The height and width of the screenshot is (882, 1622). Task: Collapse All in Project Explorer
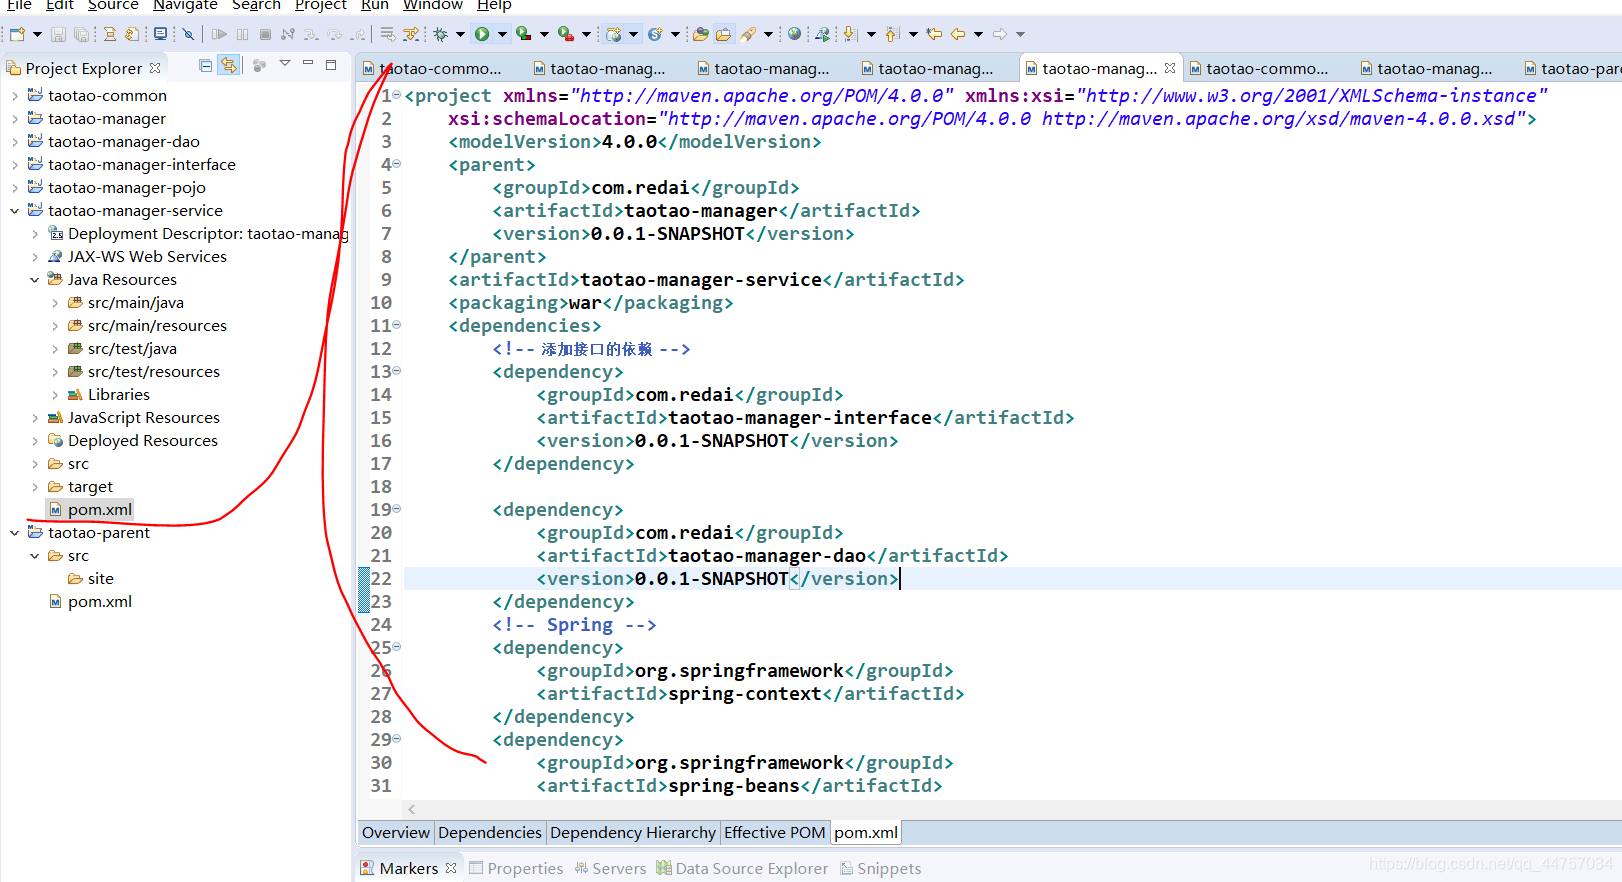pyautogui.click(x=205, y=66)
